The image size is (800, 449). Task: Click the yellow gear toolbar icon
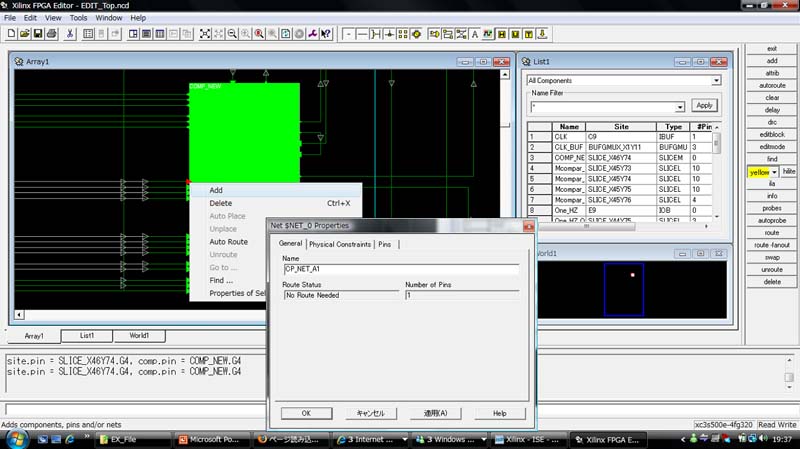coord(416,34)
